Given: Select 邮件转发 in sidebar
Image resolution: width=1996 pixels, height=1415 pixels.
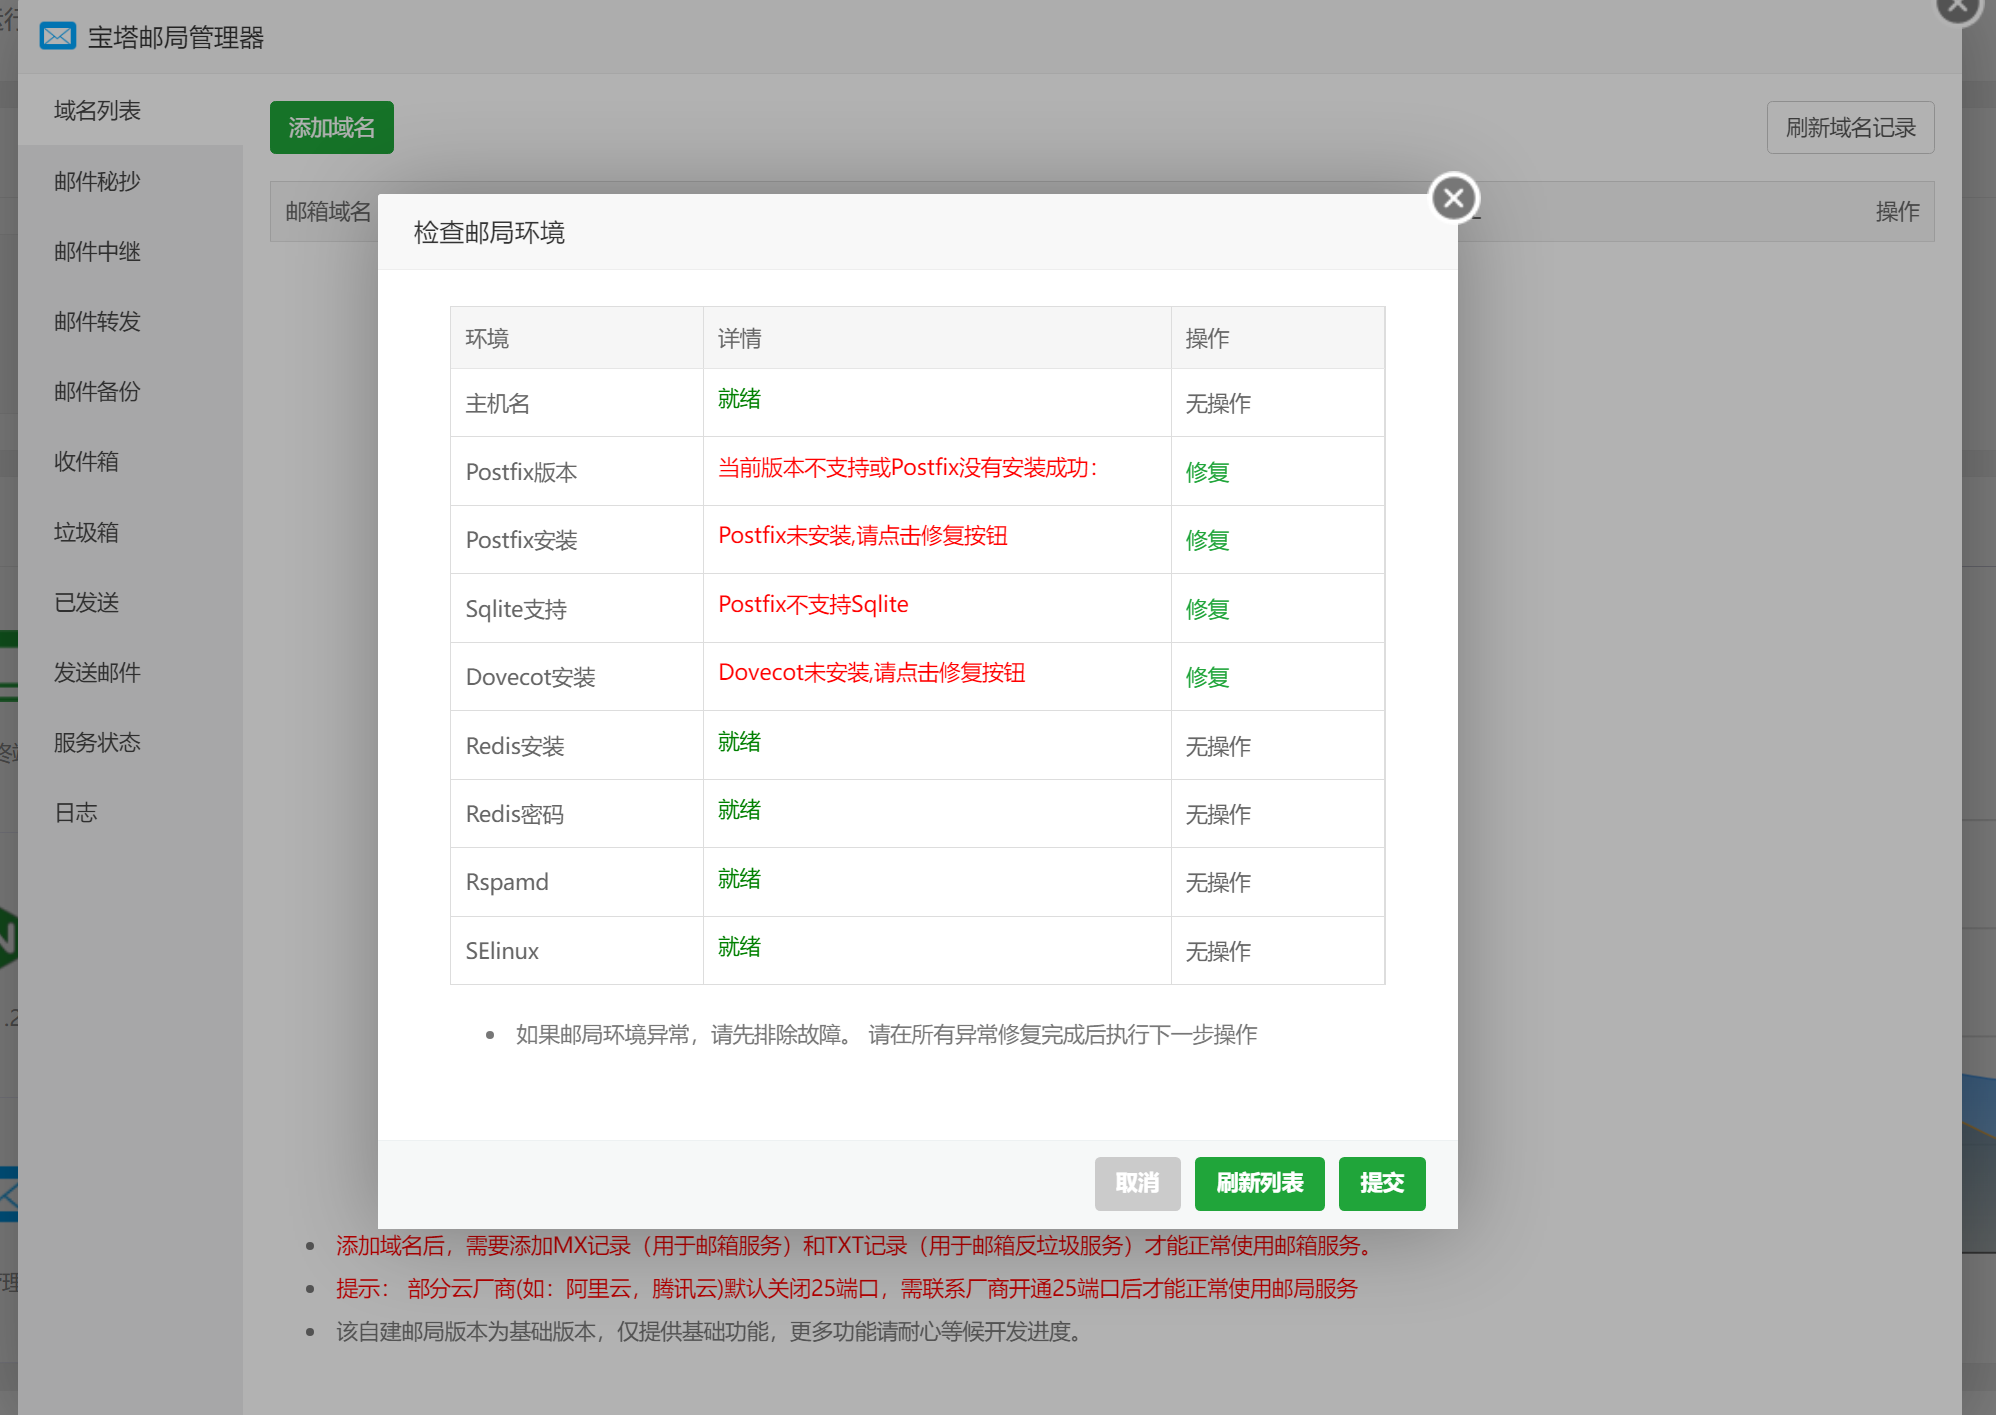Looking at the screenshot, I should [x=97, y=321].
